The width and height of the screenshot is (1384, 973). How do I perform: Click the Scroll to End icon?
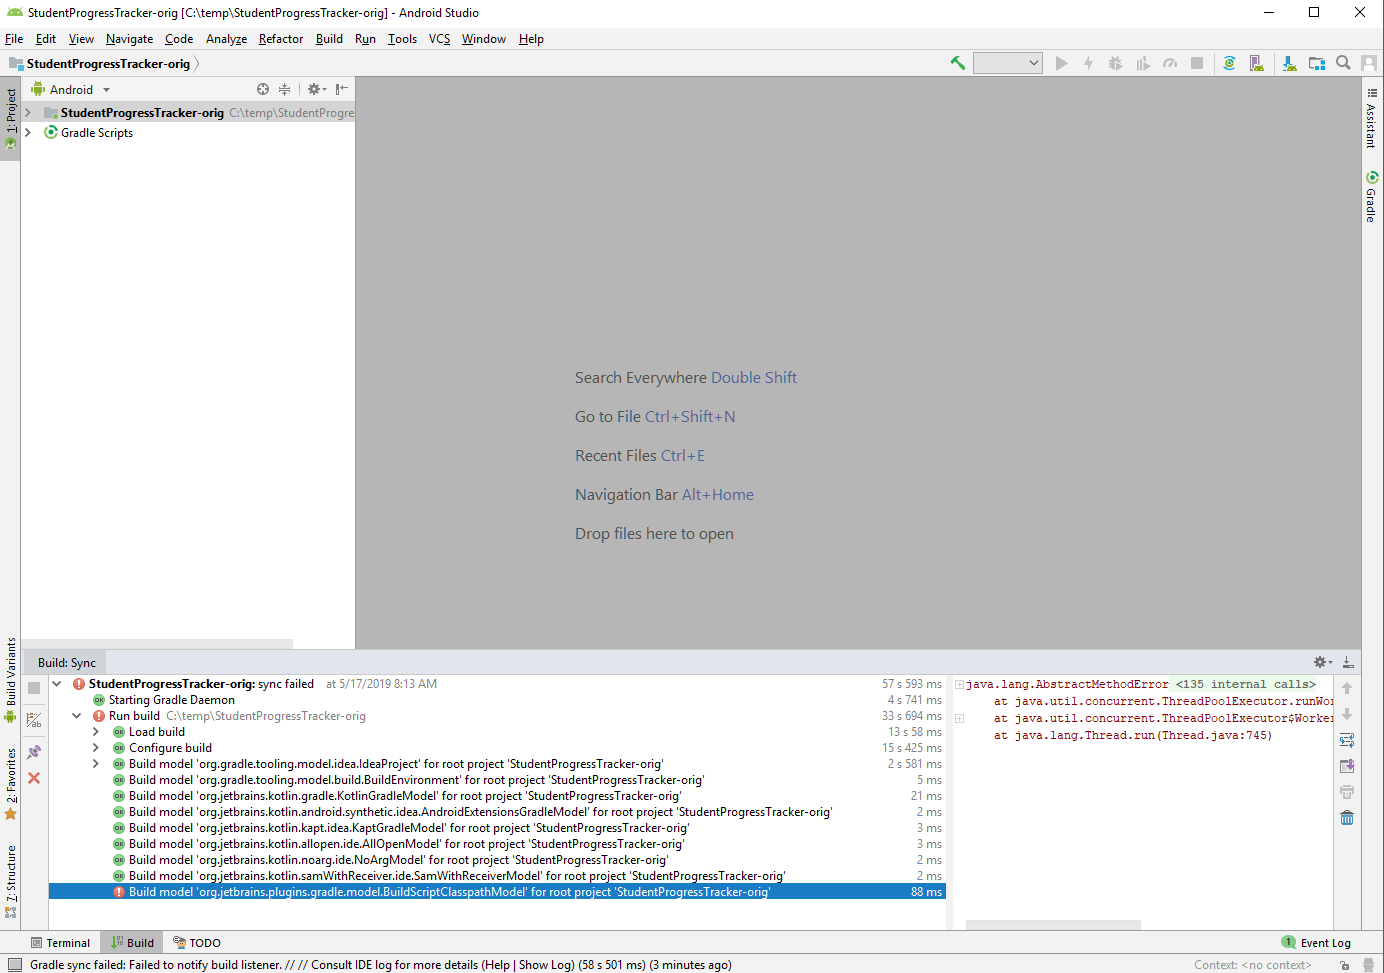(x=1347, y=766)
